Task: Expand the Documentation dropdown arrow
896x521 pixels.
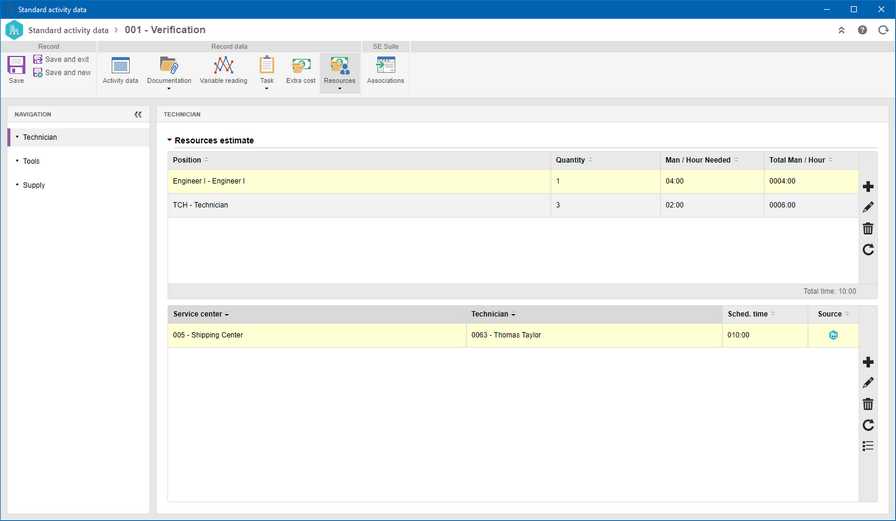Action: click(x=169, y=89)
